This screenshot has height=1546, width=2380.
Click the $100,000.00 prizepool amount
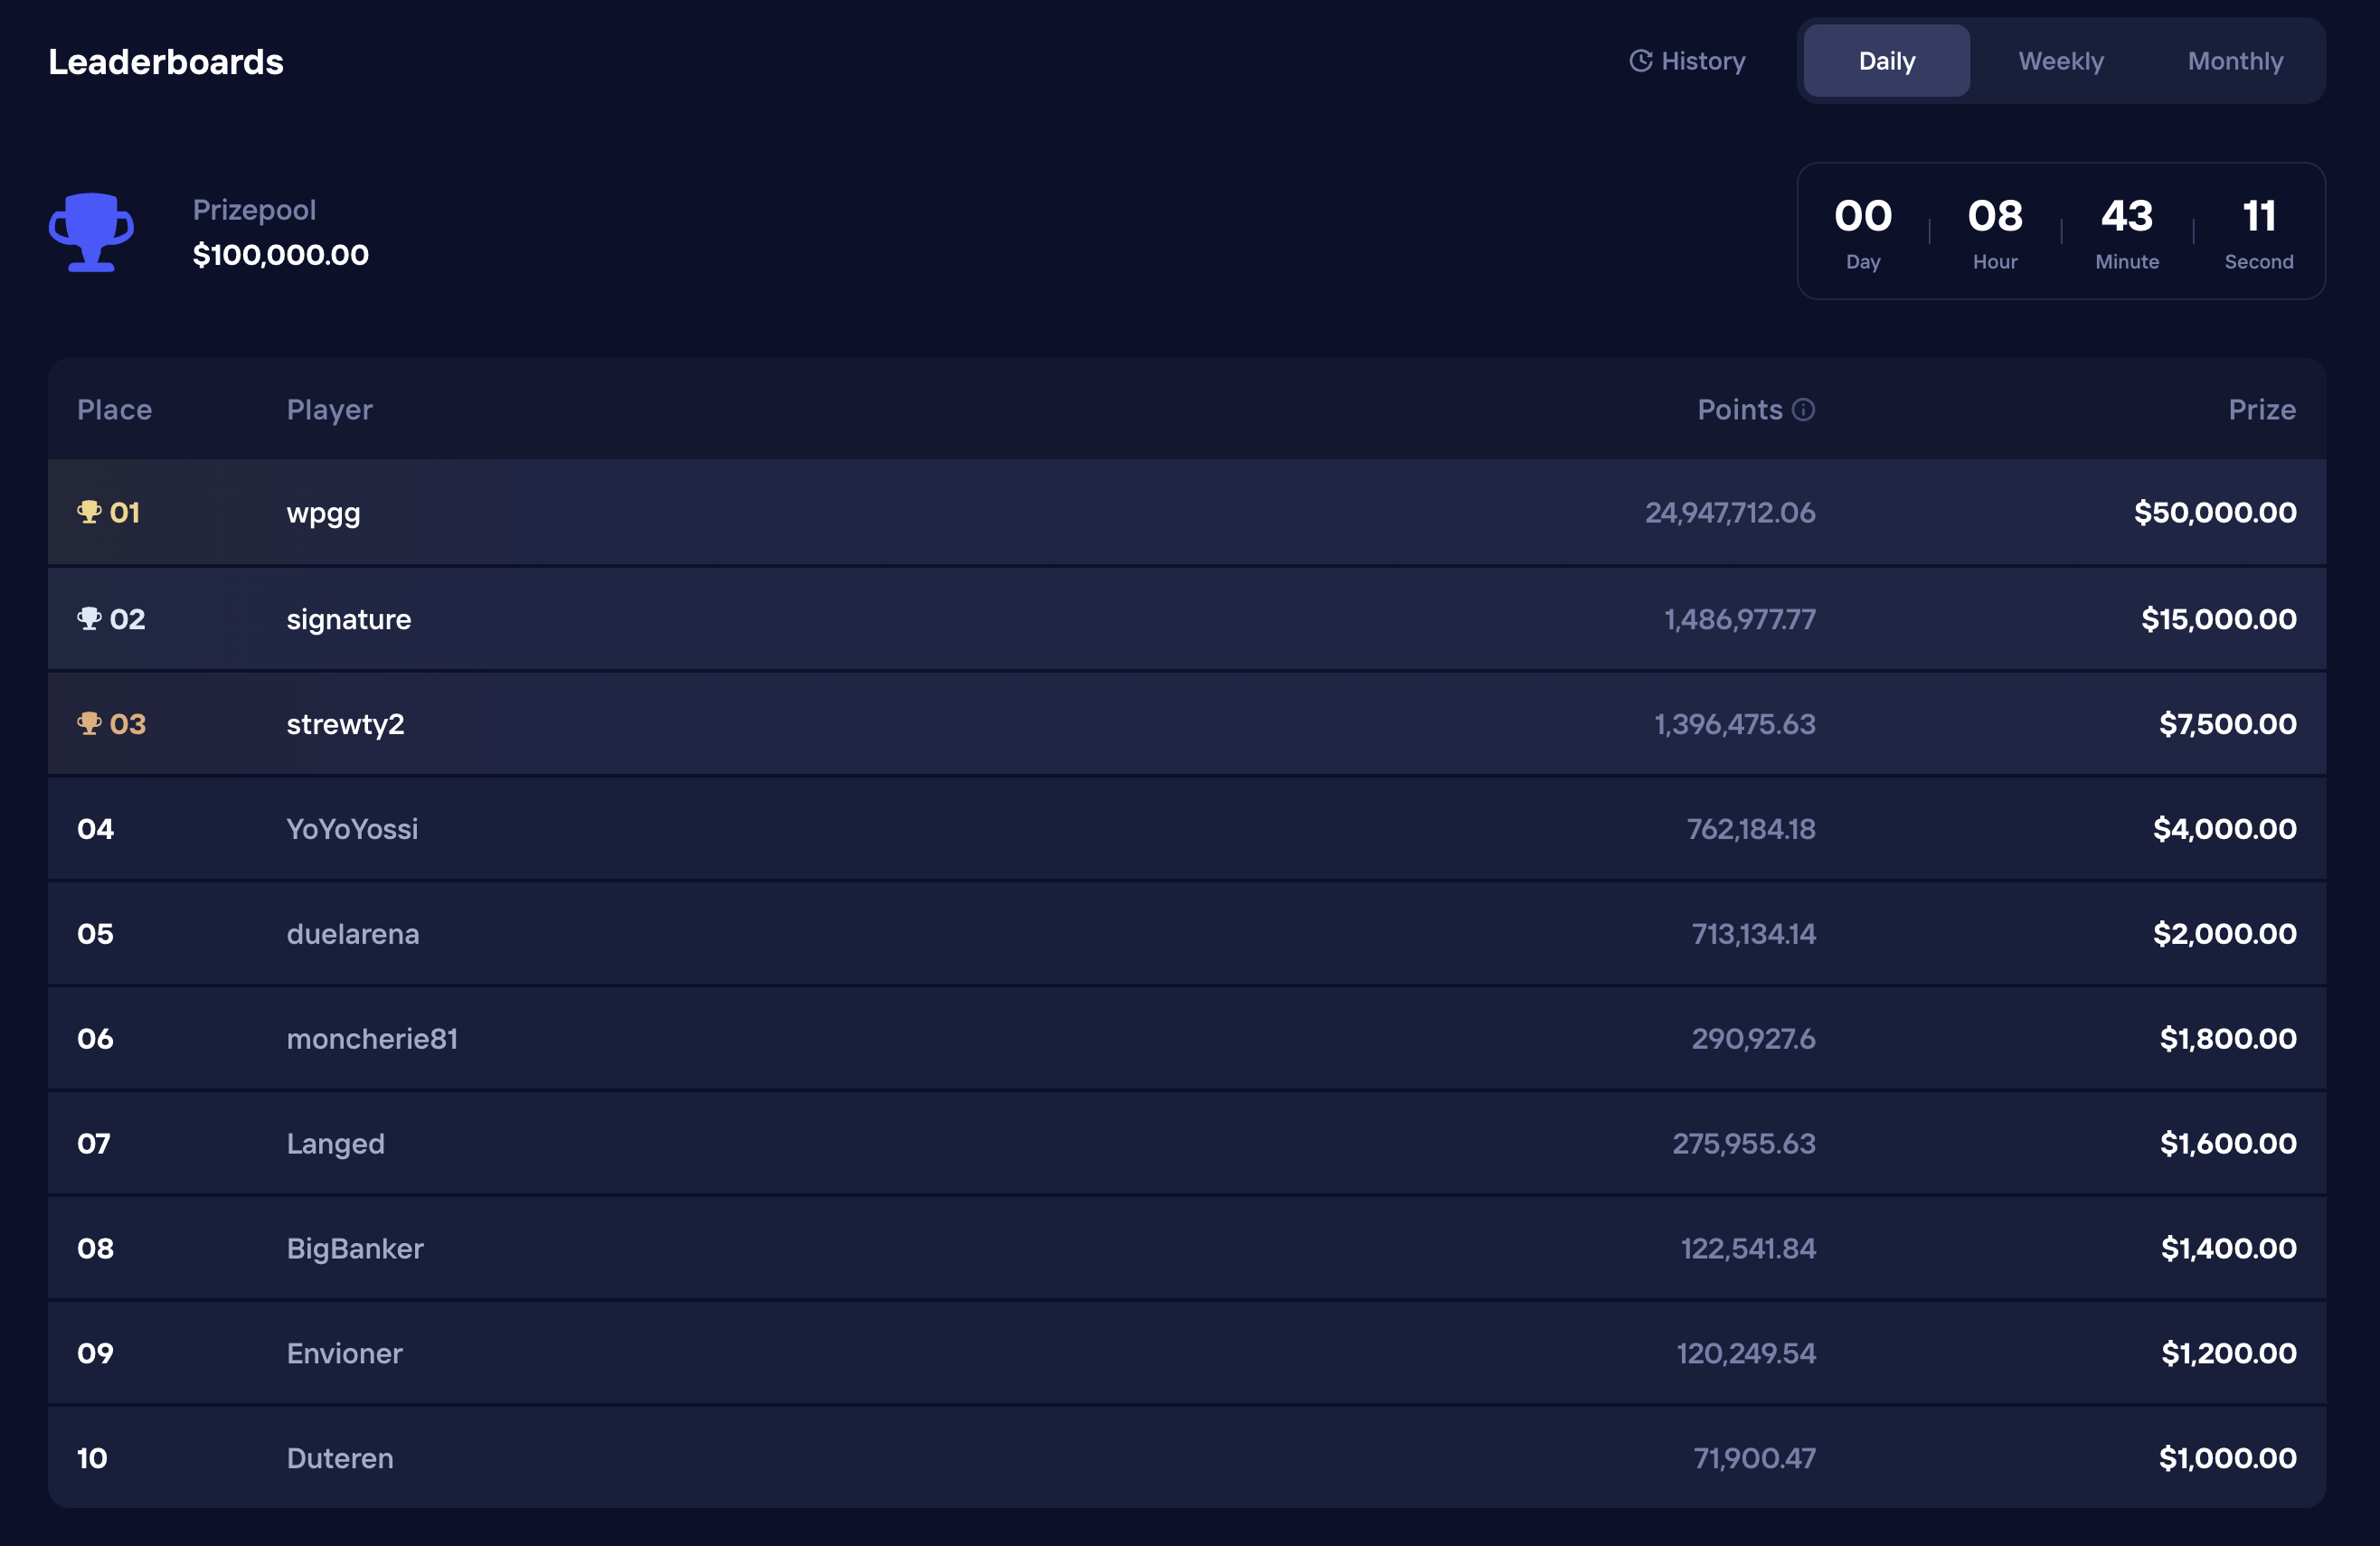coord(281,256)
